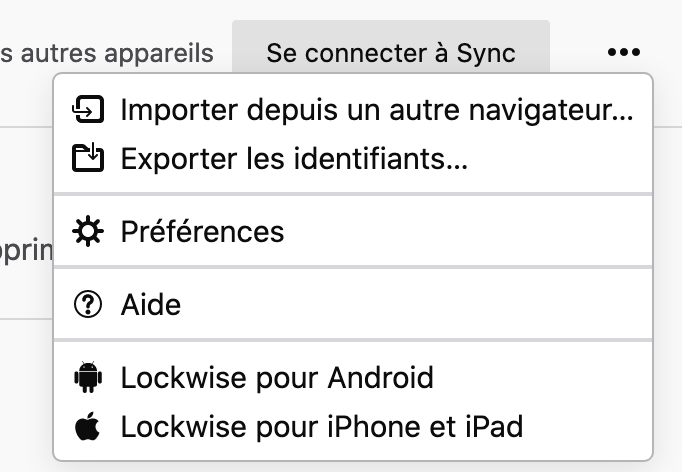The image size is (682, 472).
Task: Toggle the three-dot overflow menu button
Action: click(x=623, y=53)
